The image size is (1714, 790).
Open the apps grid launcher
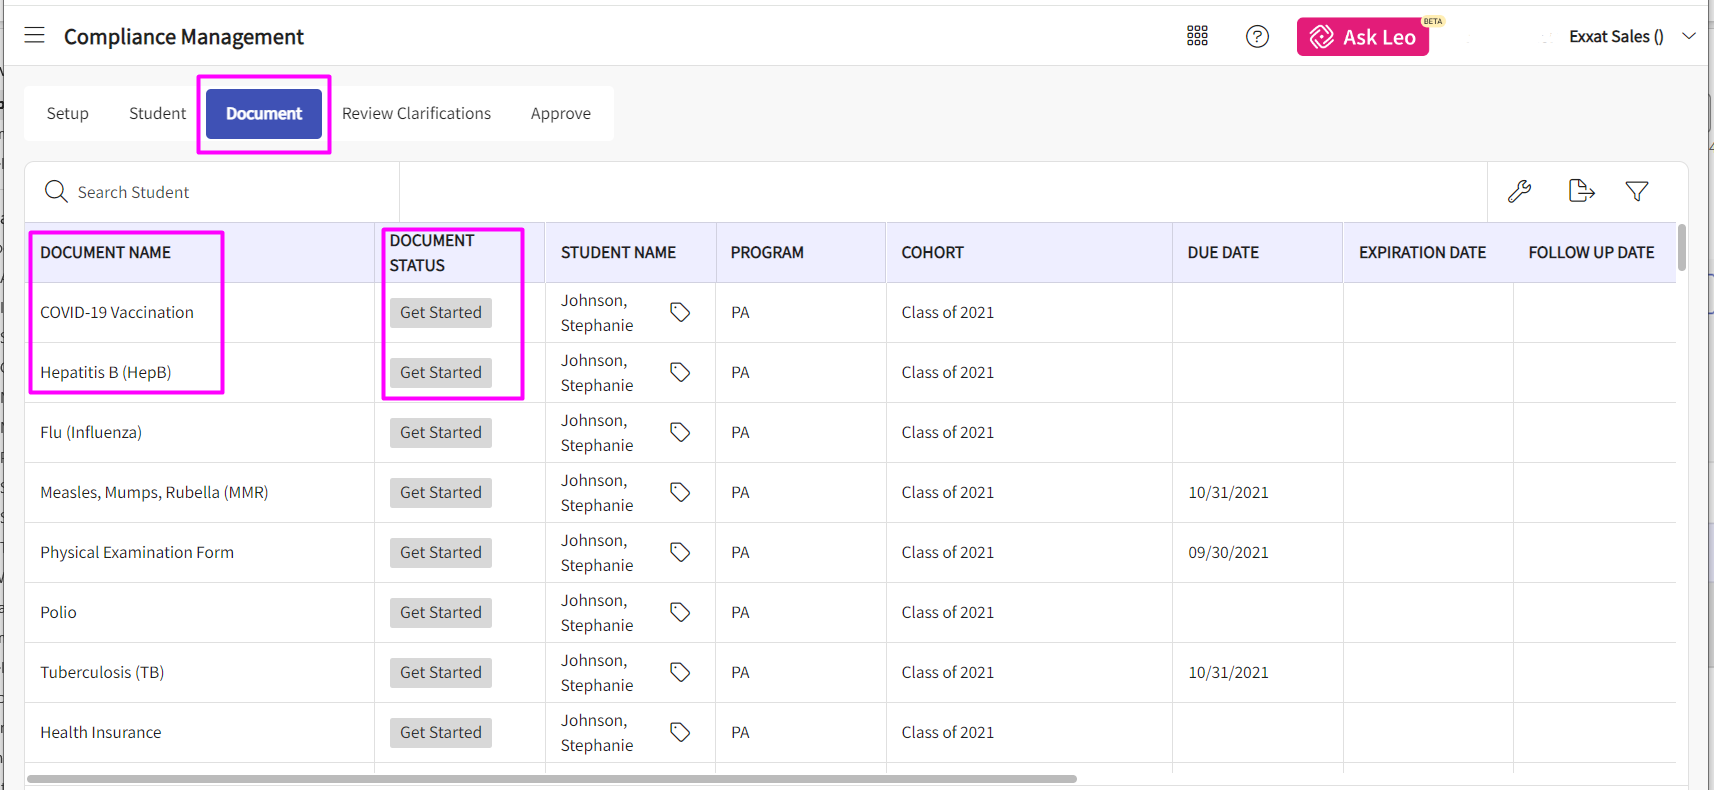pyautogui.click(x=1197, y=36)
